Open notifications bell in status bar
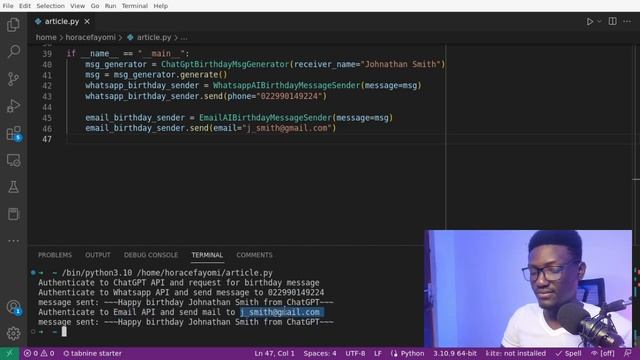 (628, 353)
